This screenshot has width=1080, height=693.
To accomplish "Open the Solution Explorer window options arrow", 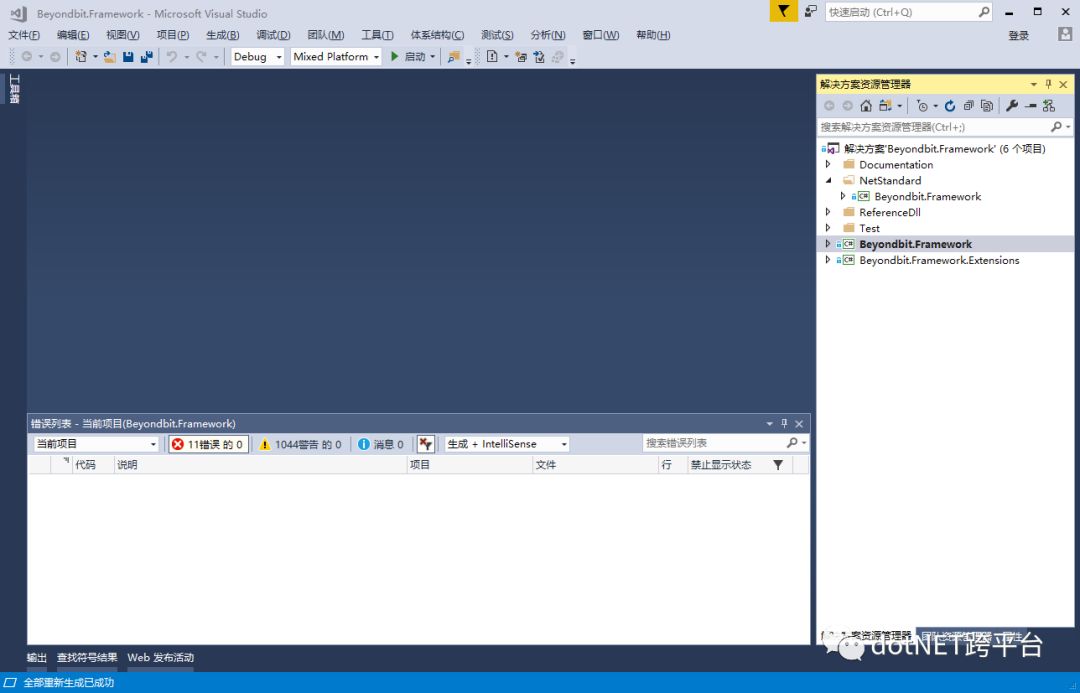I will [x=1033, y=84].
